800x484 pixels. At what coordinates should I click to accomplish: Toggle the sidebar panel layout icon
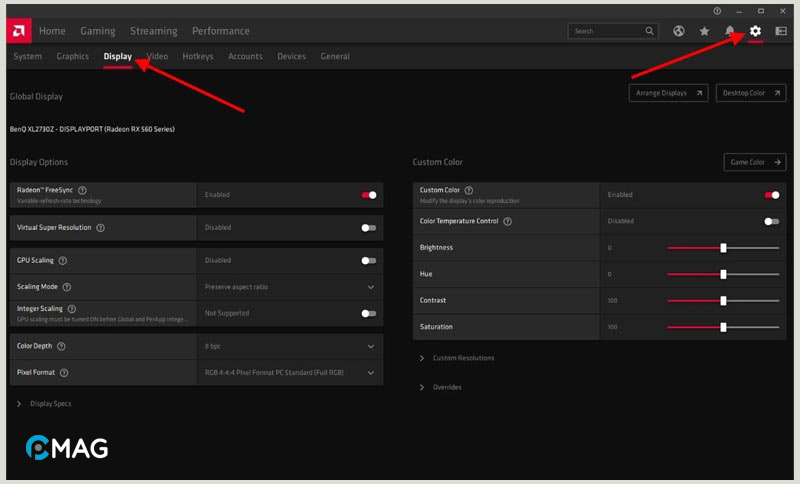780,31
